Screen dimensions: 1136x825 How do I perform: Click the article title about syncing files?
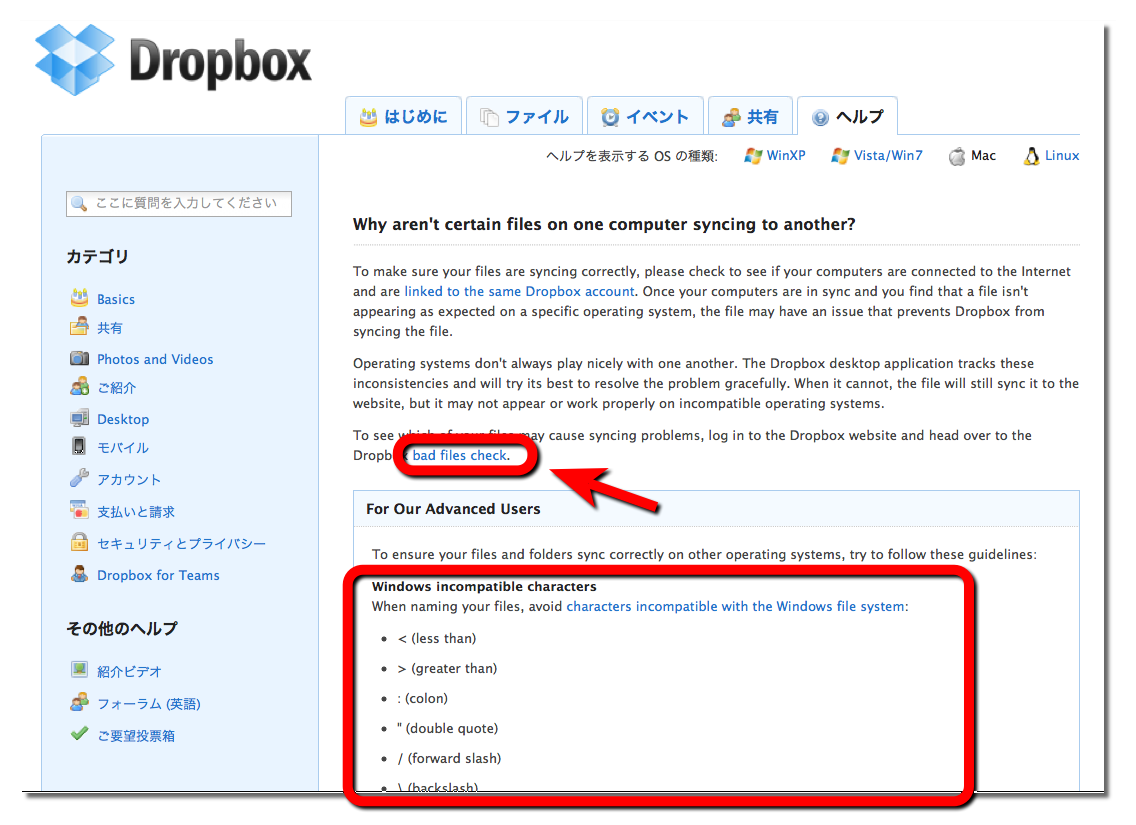604,225
